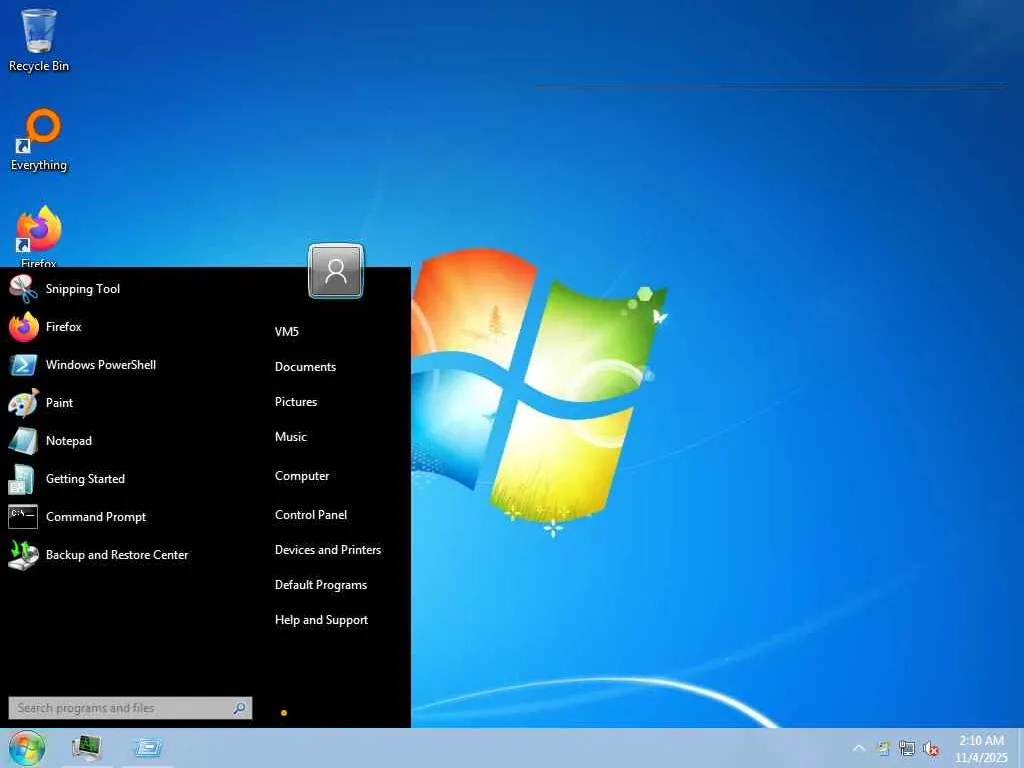Screen dimensions: 1024x768
Task: Open VM5 user folder
Action: click(x=287, y=332)
